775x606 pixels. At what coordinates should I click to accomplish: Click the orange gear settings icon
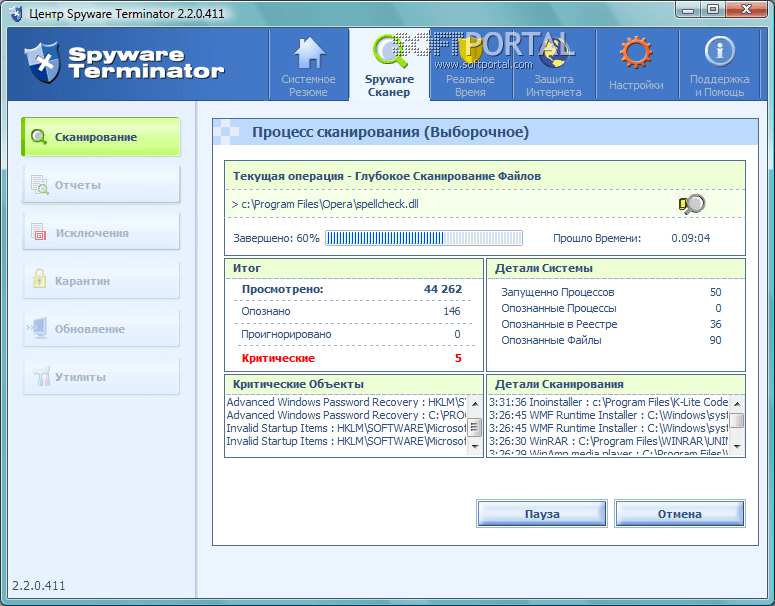pos(636,52)
